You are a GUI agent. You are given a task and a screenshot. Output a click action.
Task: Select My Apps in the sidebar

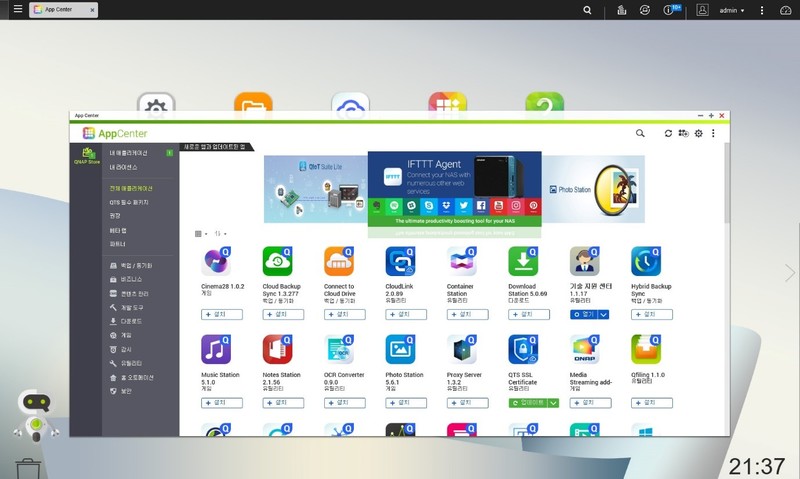pos(129,153)
